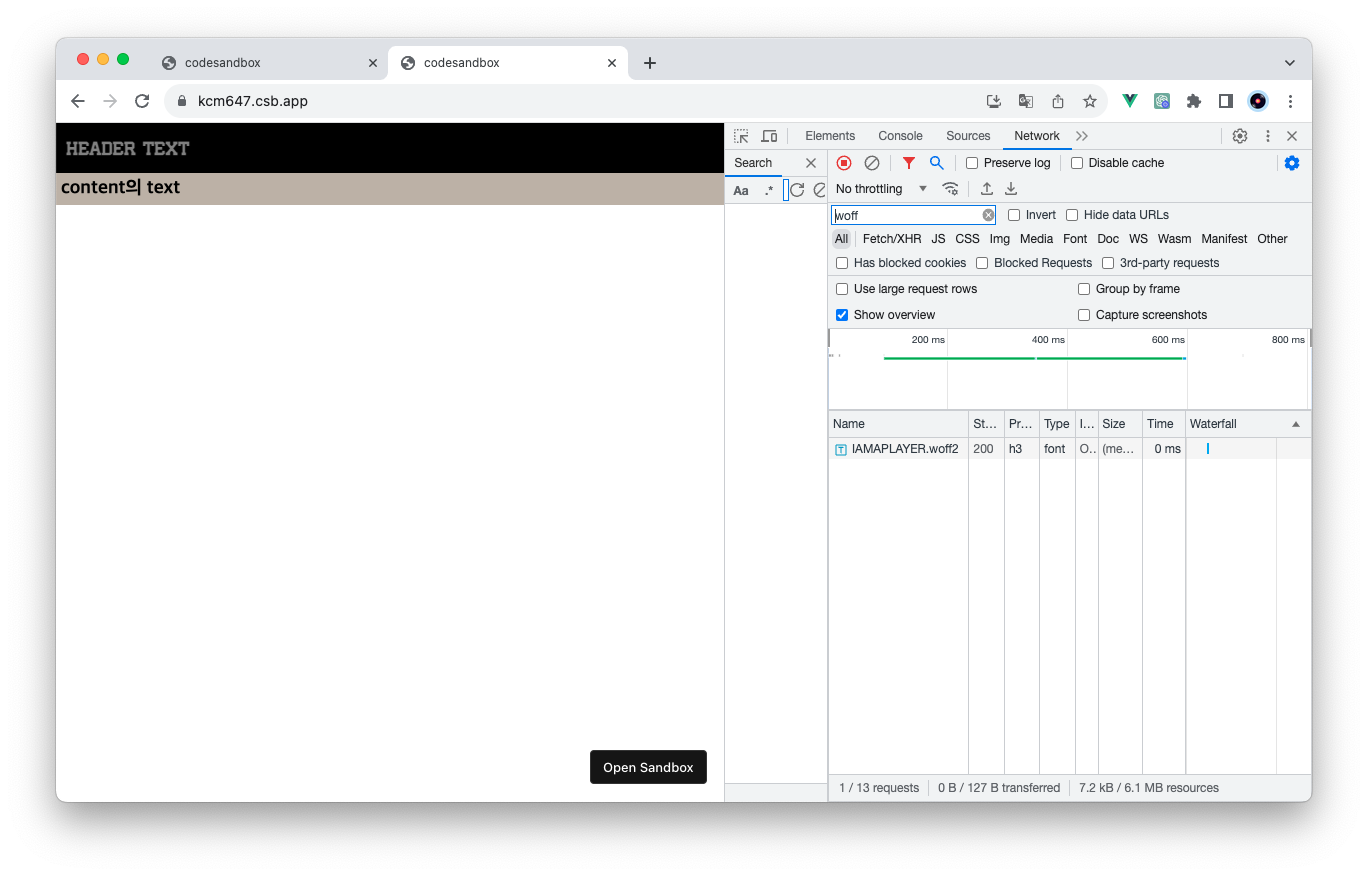Select the All filter type

841,239
